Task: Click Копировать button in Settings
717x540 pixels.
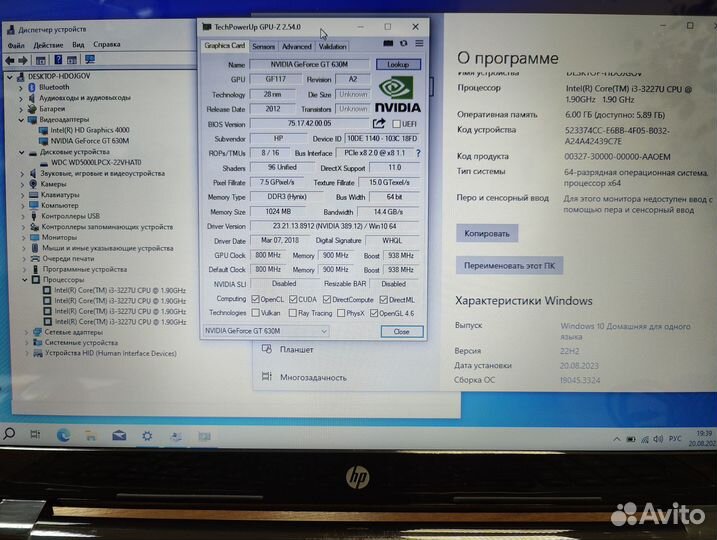Action: [x=487, y=234]
